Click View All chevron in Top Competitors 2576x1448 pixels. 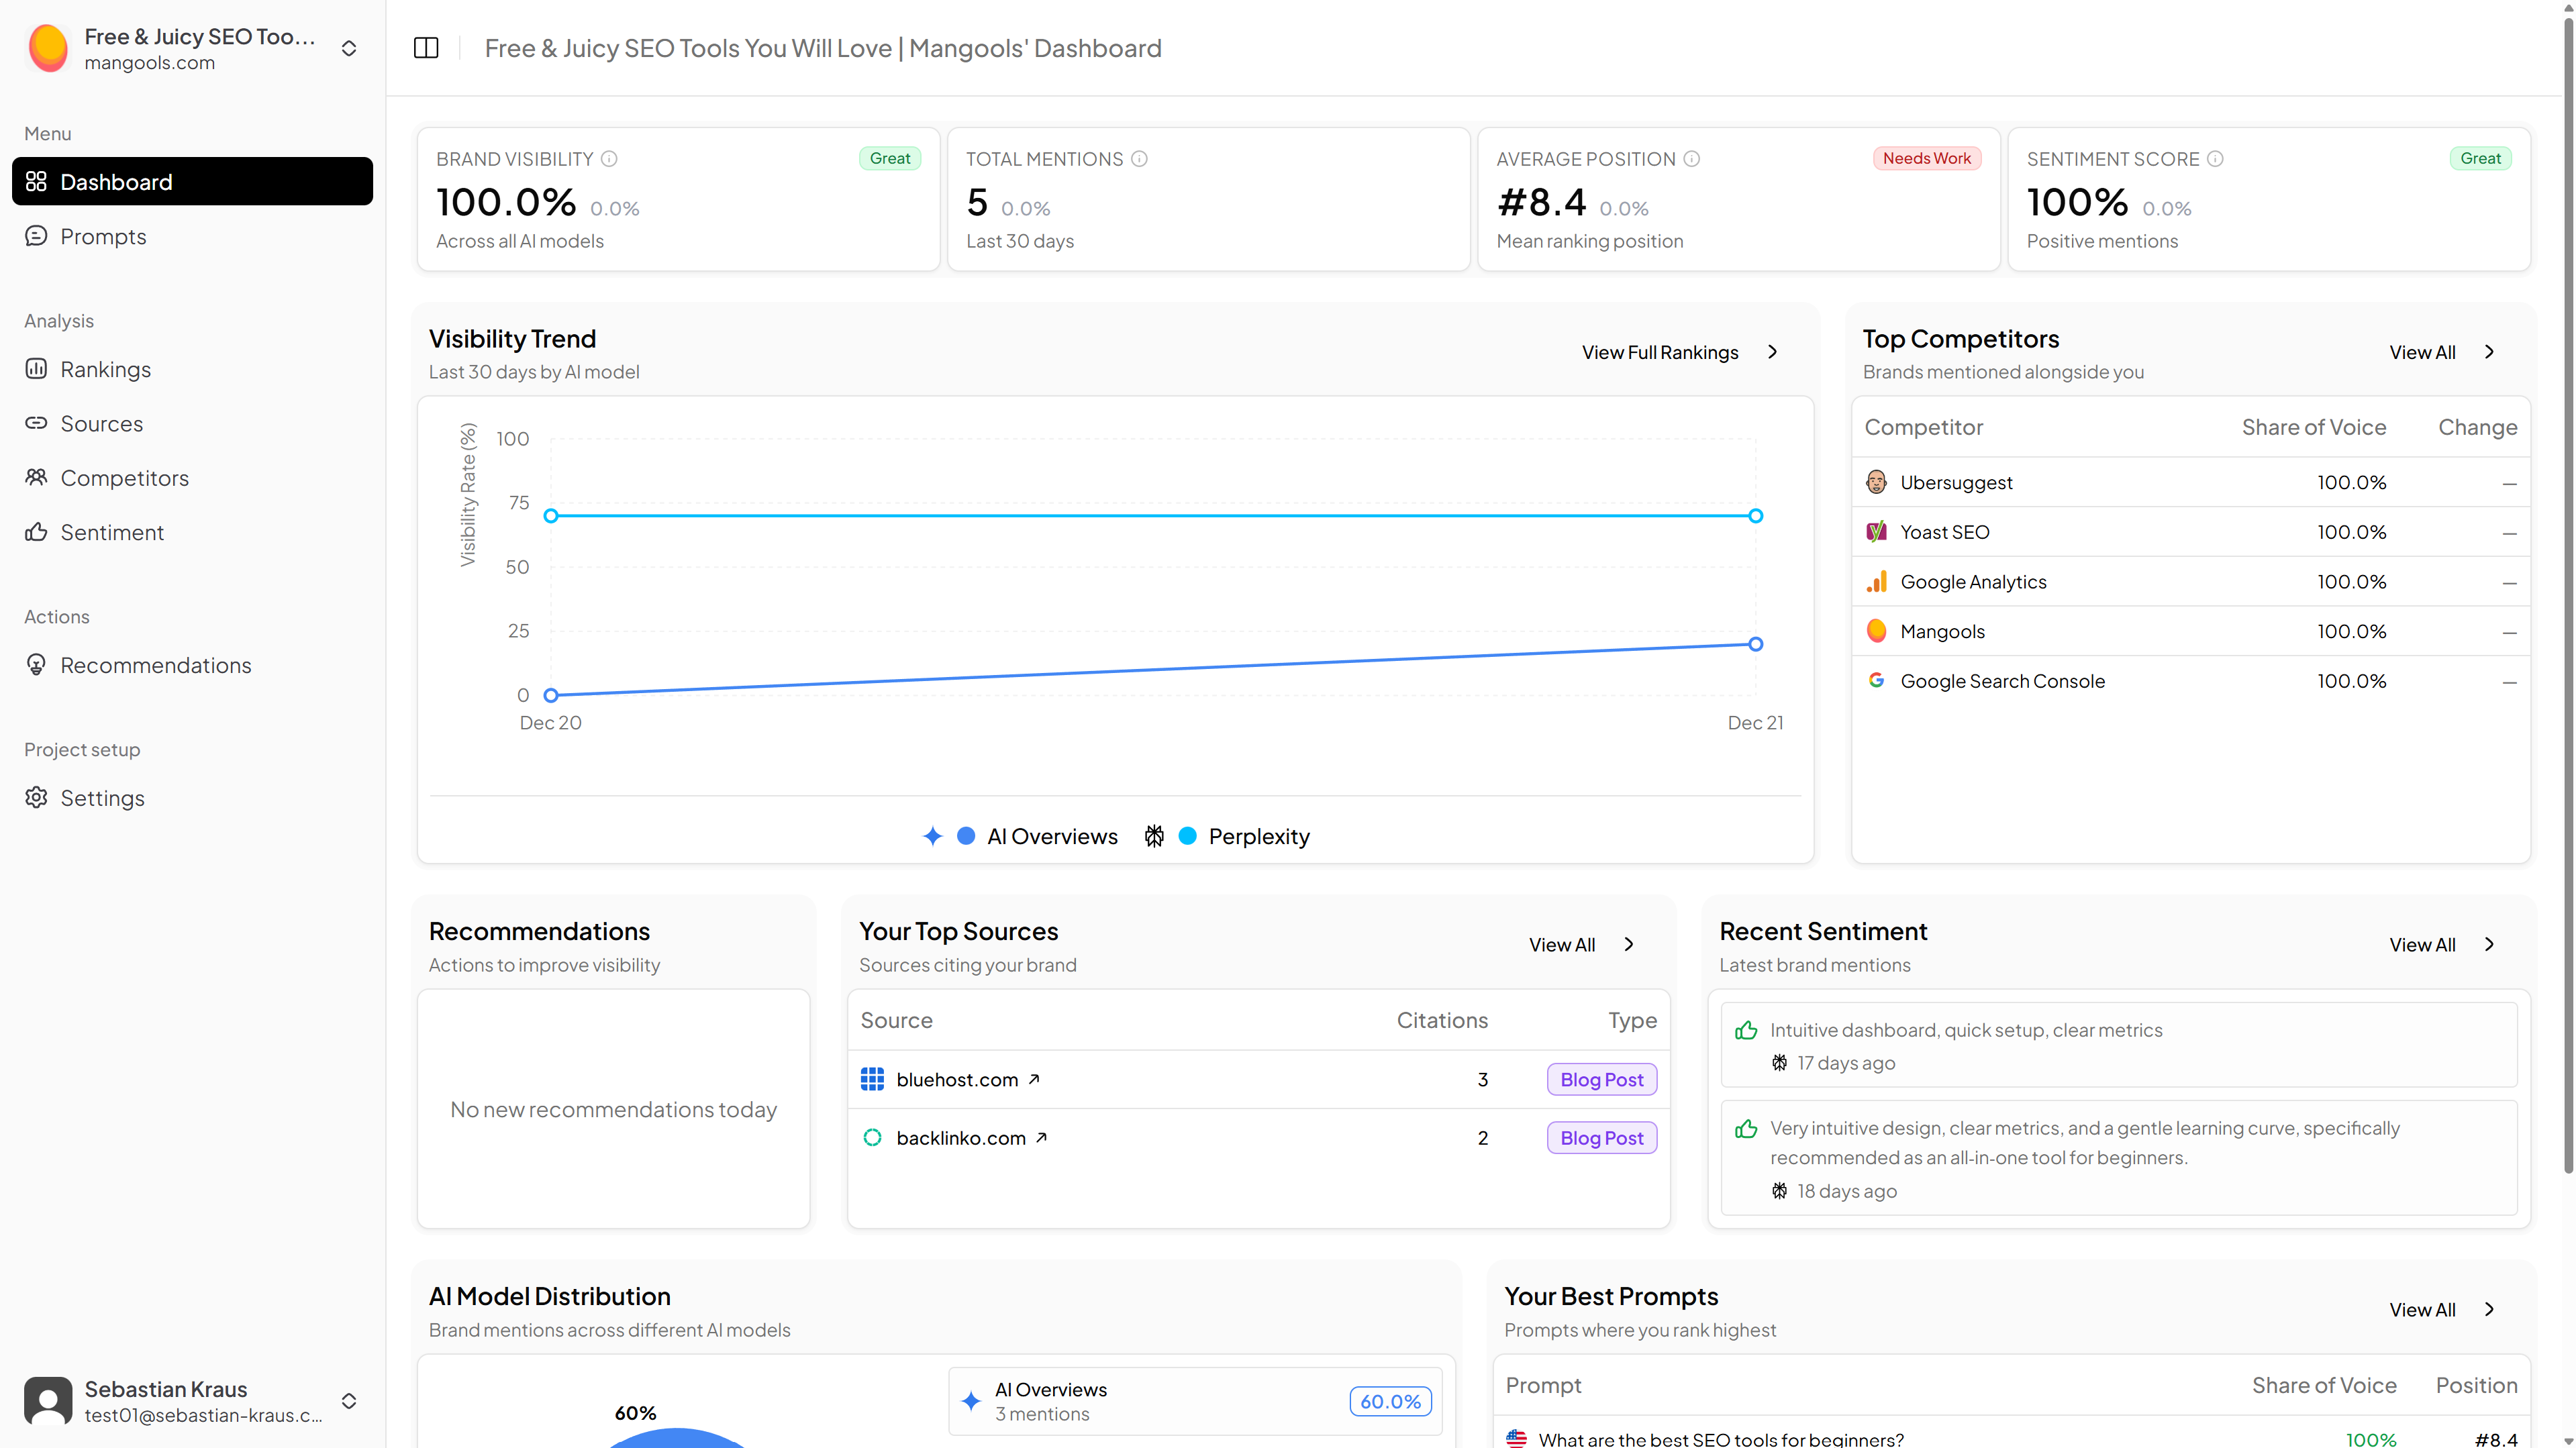2489,352
